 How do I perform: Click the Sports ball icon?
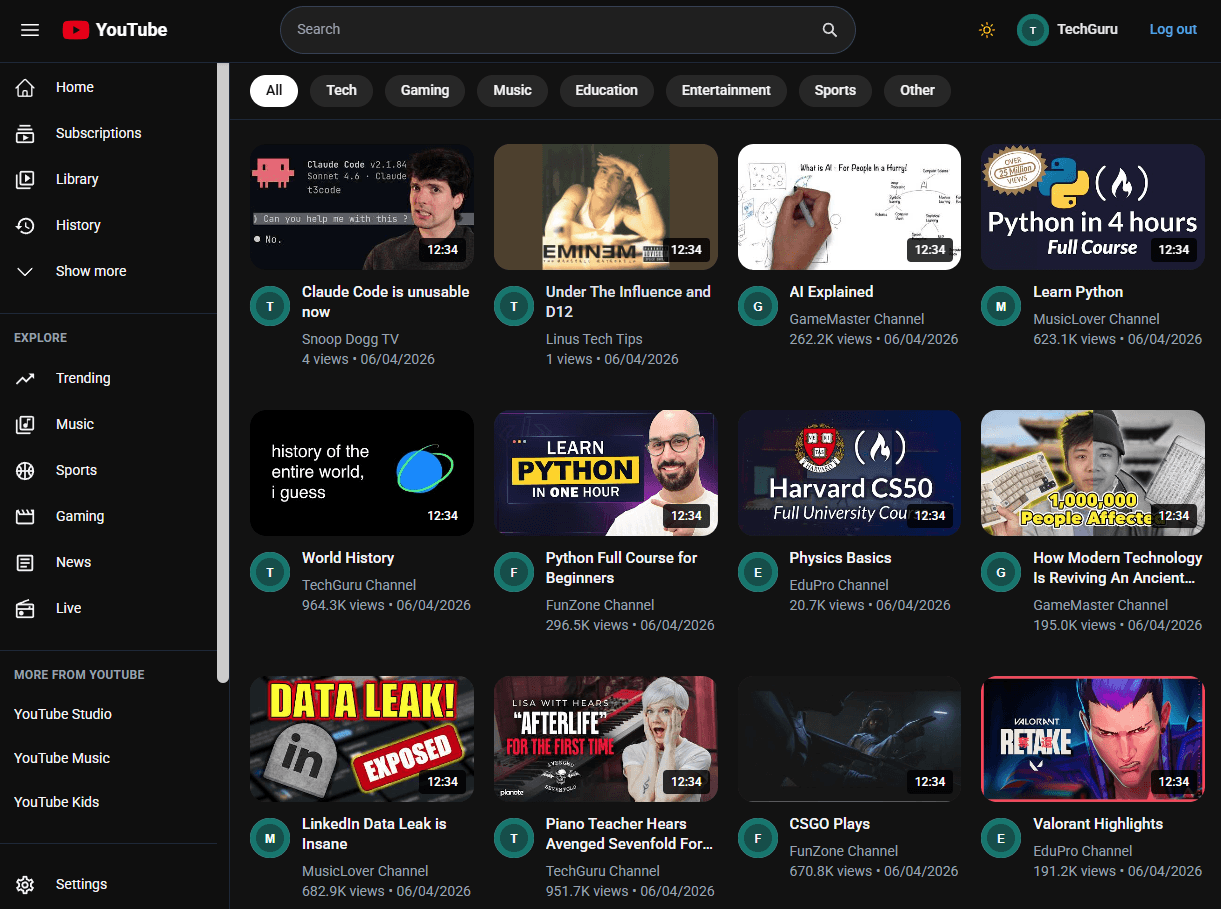(26, 470)
